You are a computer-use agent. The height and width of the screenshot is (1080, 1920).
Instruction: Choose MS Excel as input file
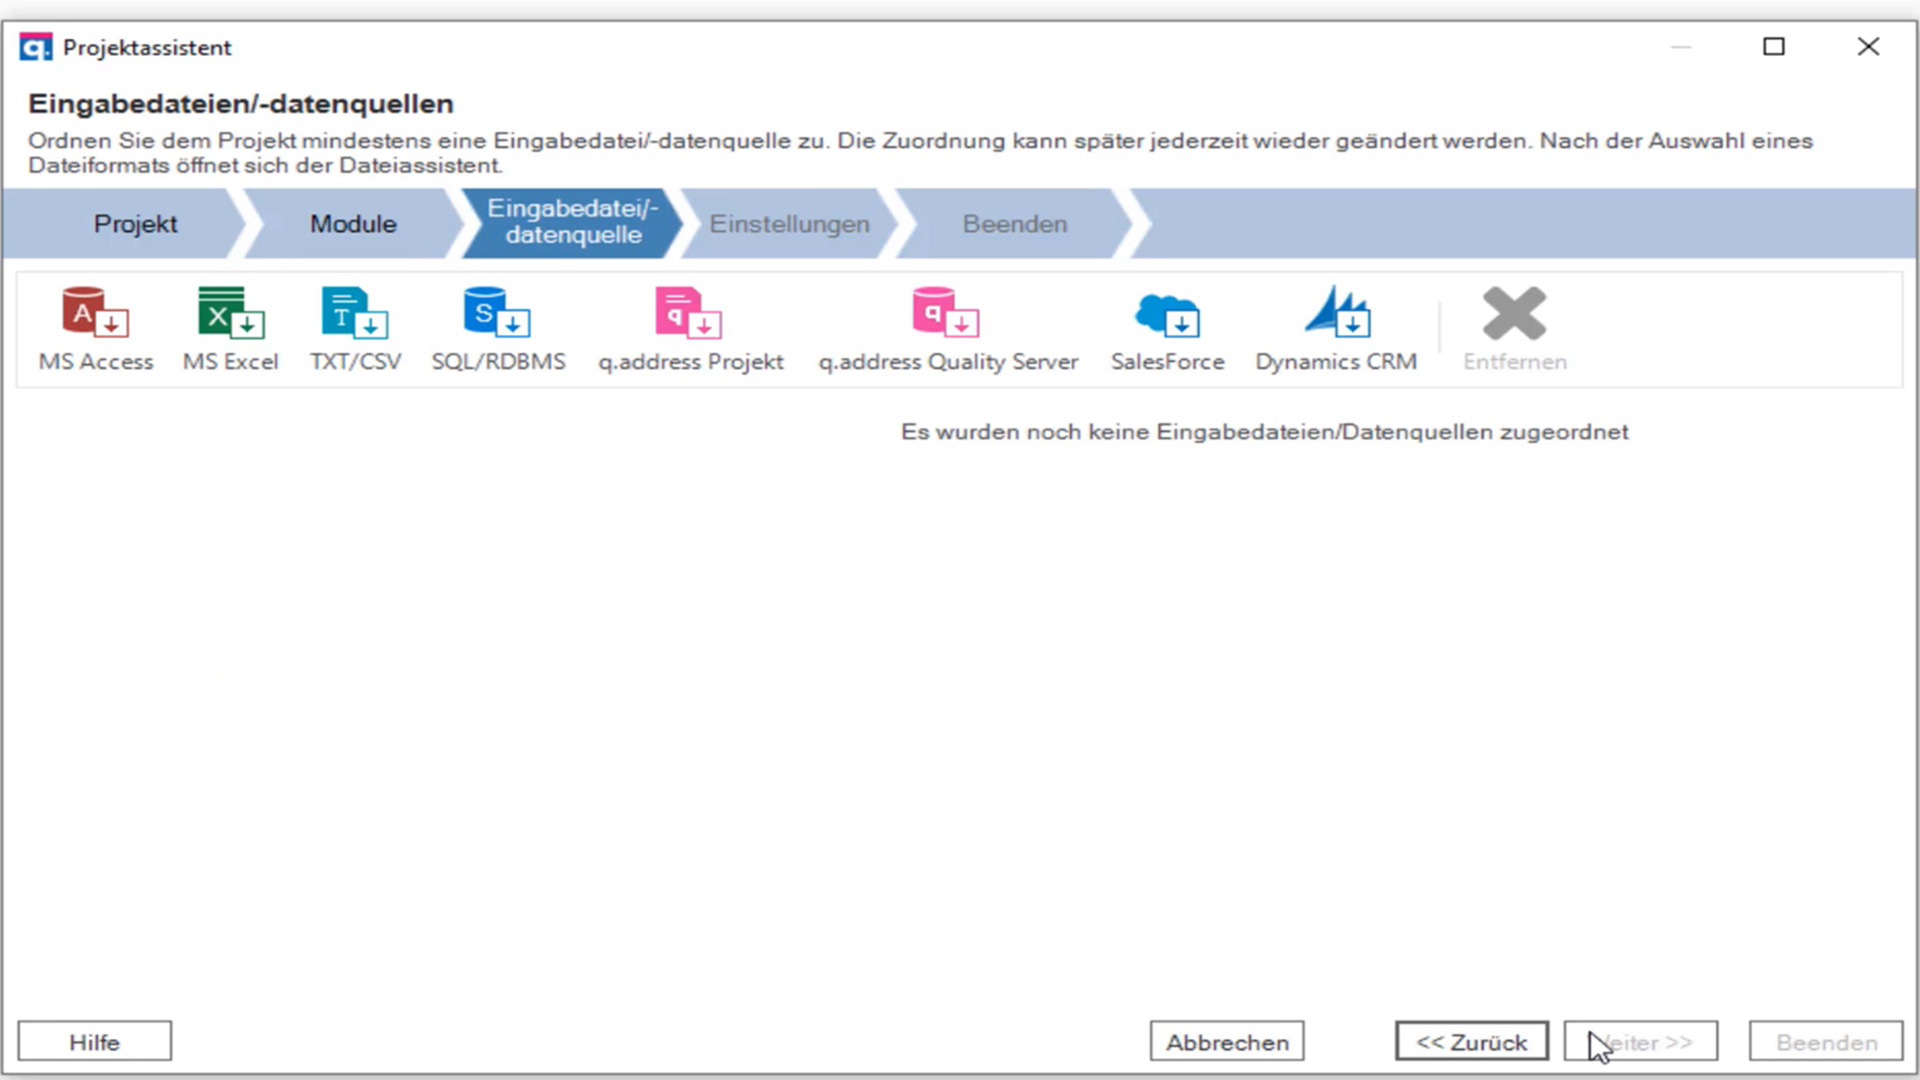coord(230,329)
